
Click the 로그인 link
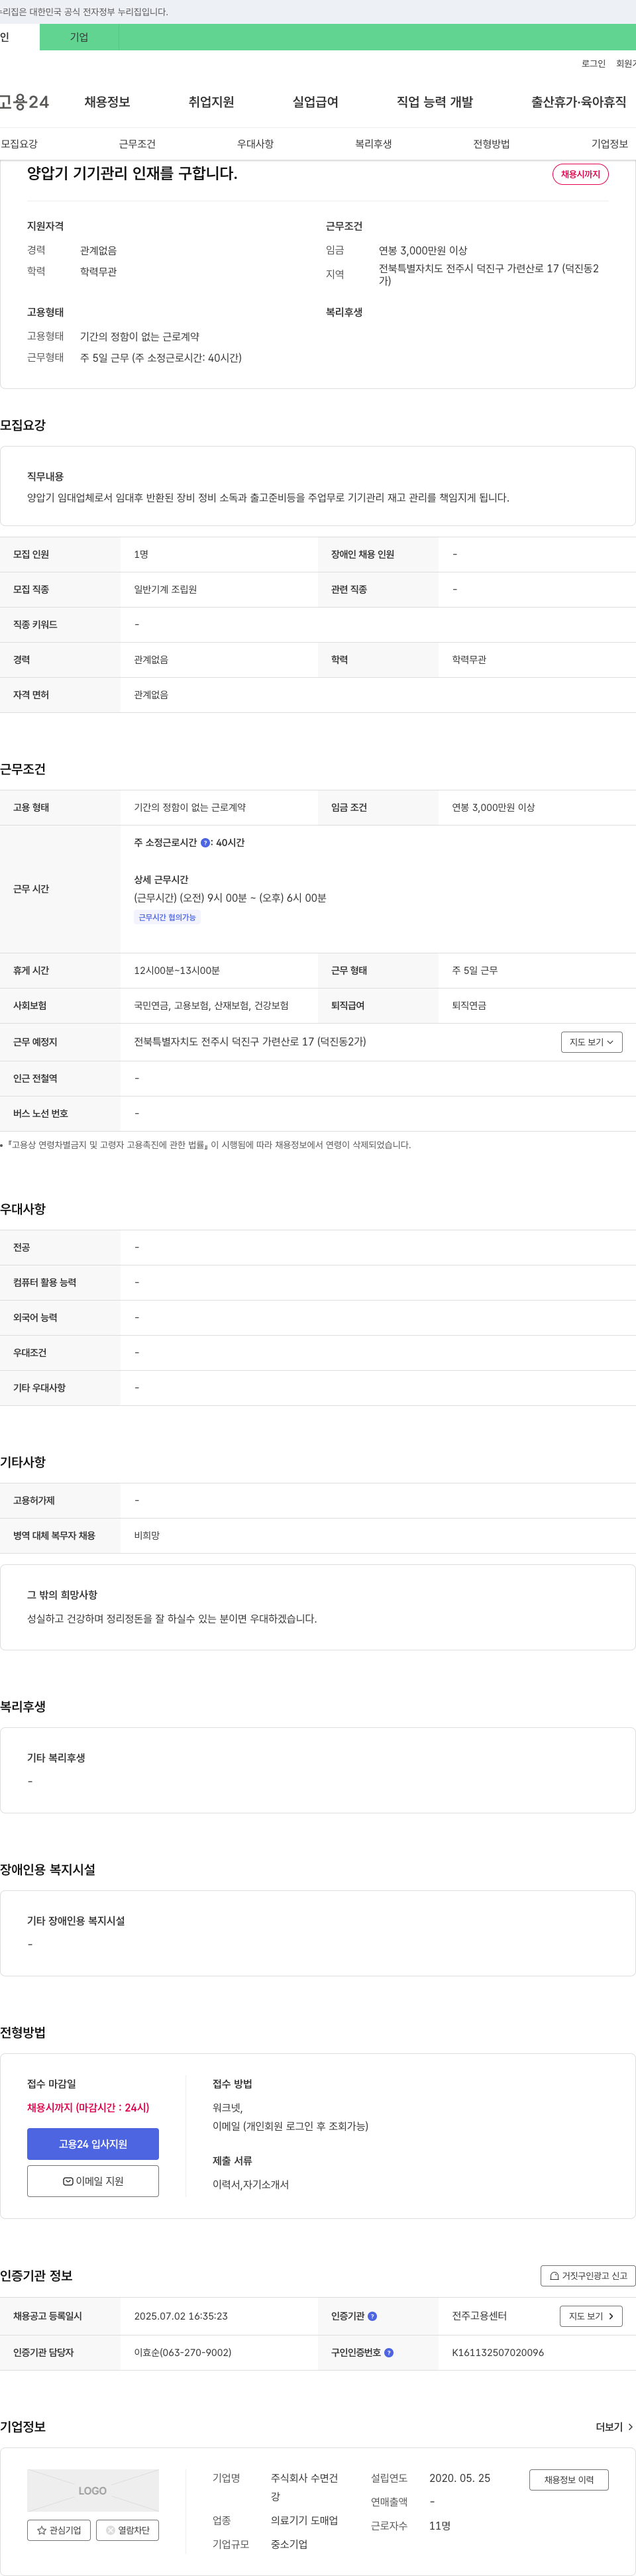pos(593,63)
